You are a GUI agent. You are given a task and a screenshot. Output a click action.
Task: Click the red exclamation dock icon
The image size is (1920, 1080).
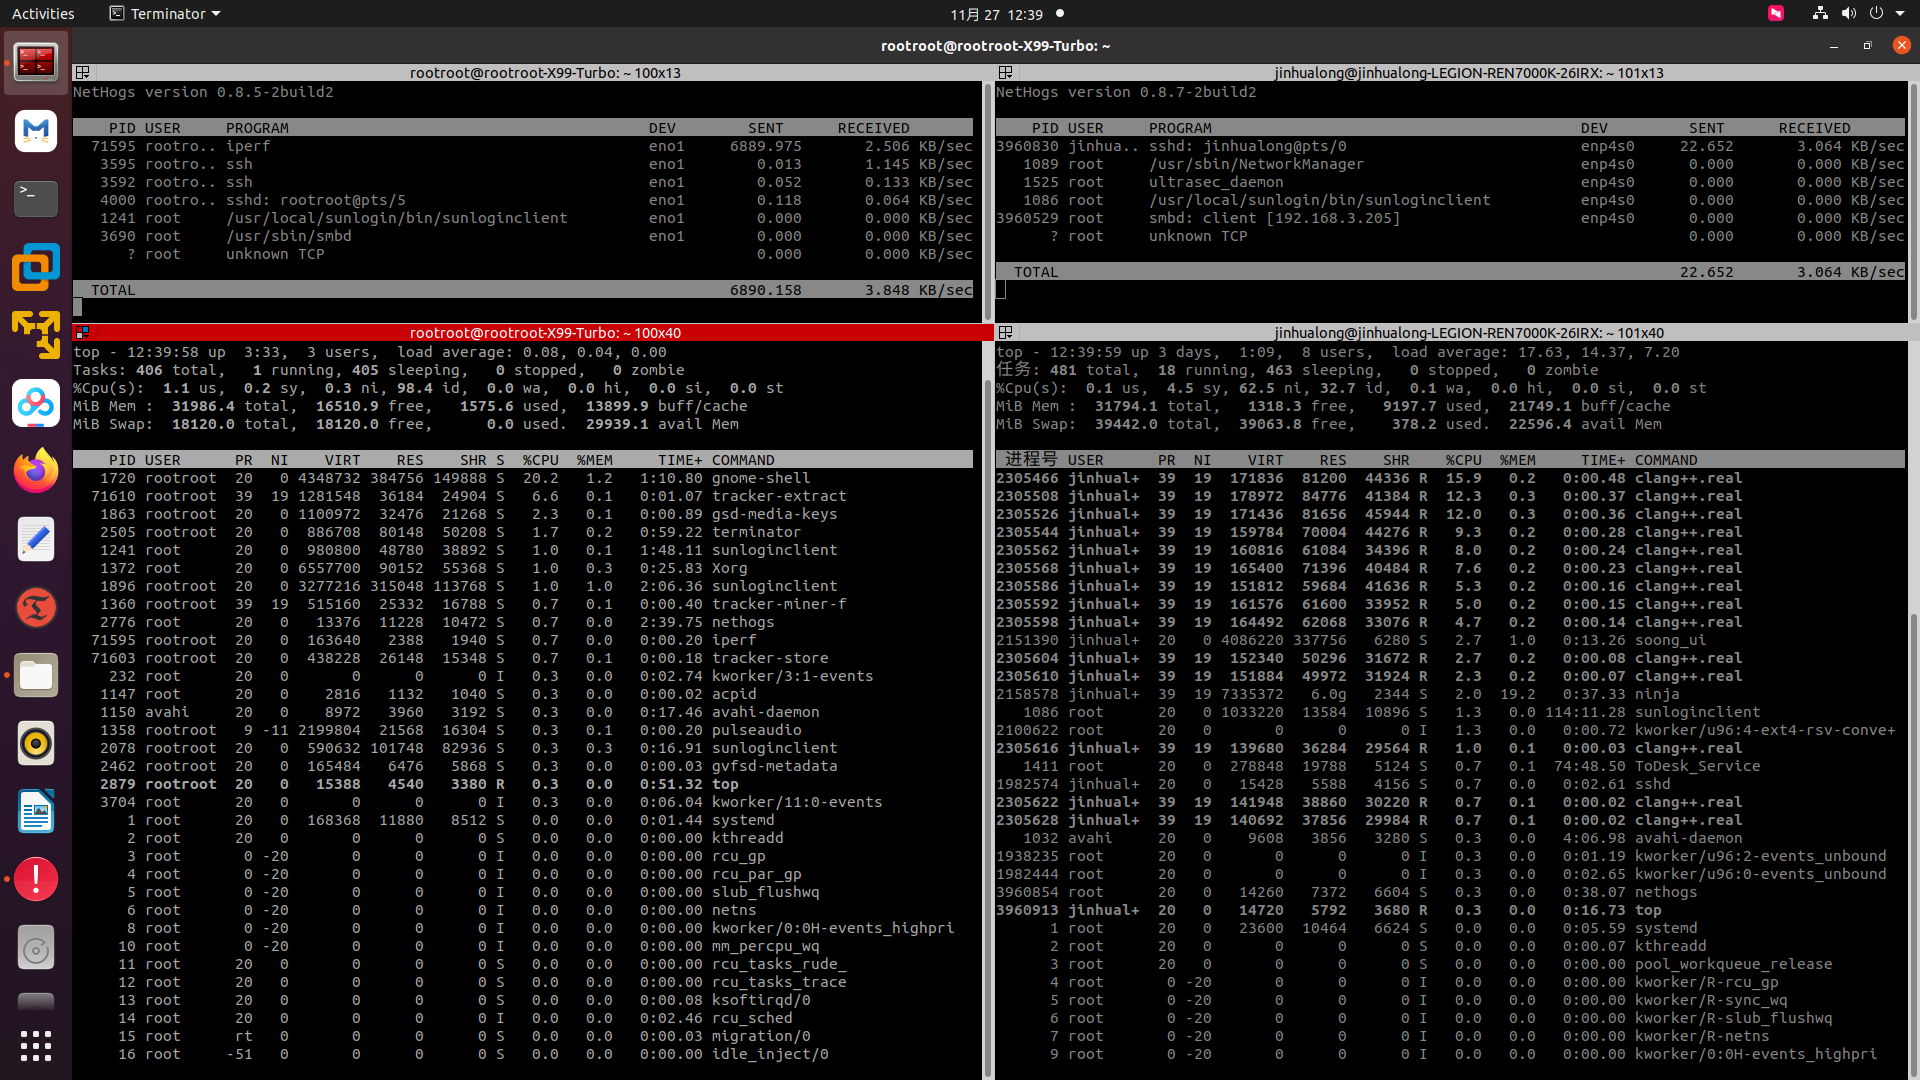pyautogui.click(x=36, y=879)
